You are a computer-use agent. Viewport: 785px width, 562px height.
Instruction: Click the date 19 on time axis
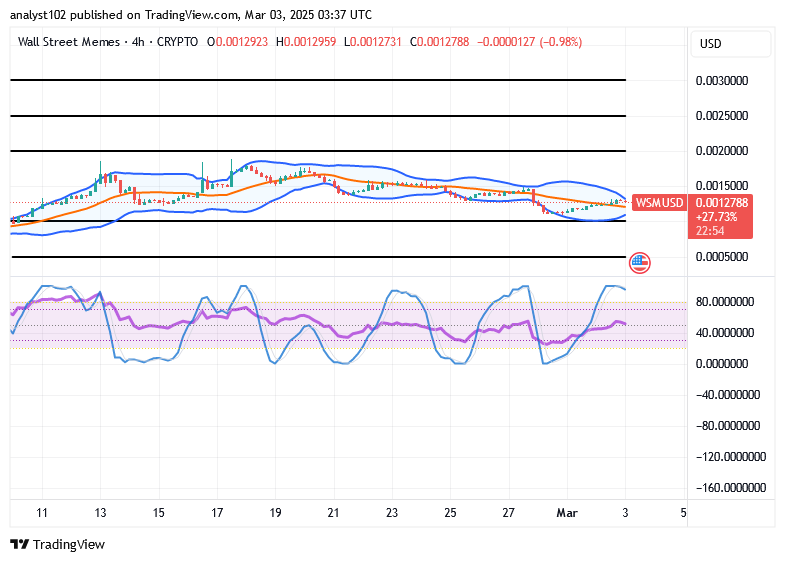coord(275,513)
